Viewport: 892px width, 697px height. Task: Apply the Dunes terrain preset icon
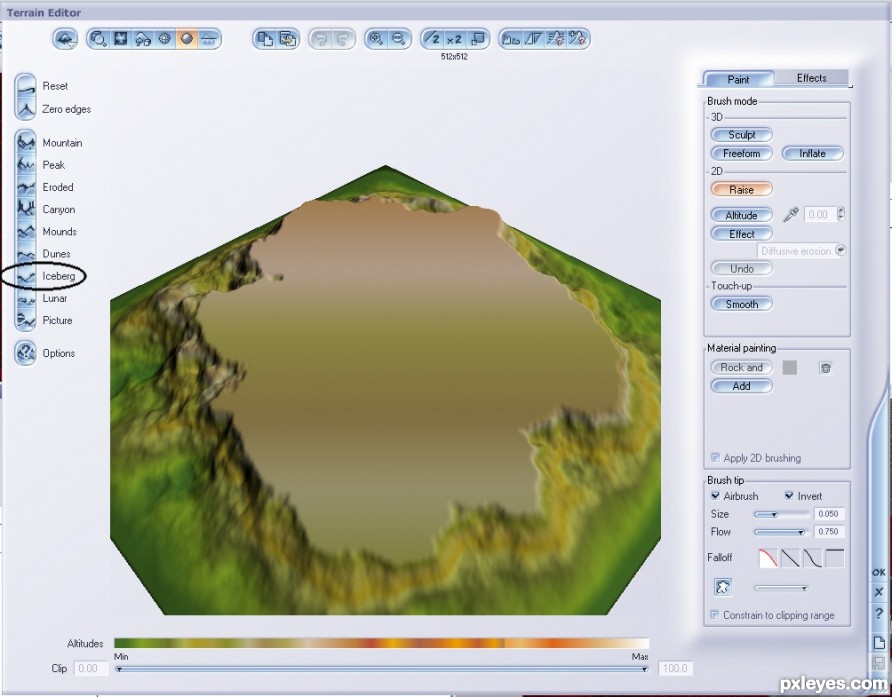click(x=26, y=253)
